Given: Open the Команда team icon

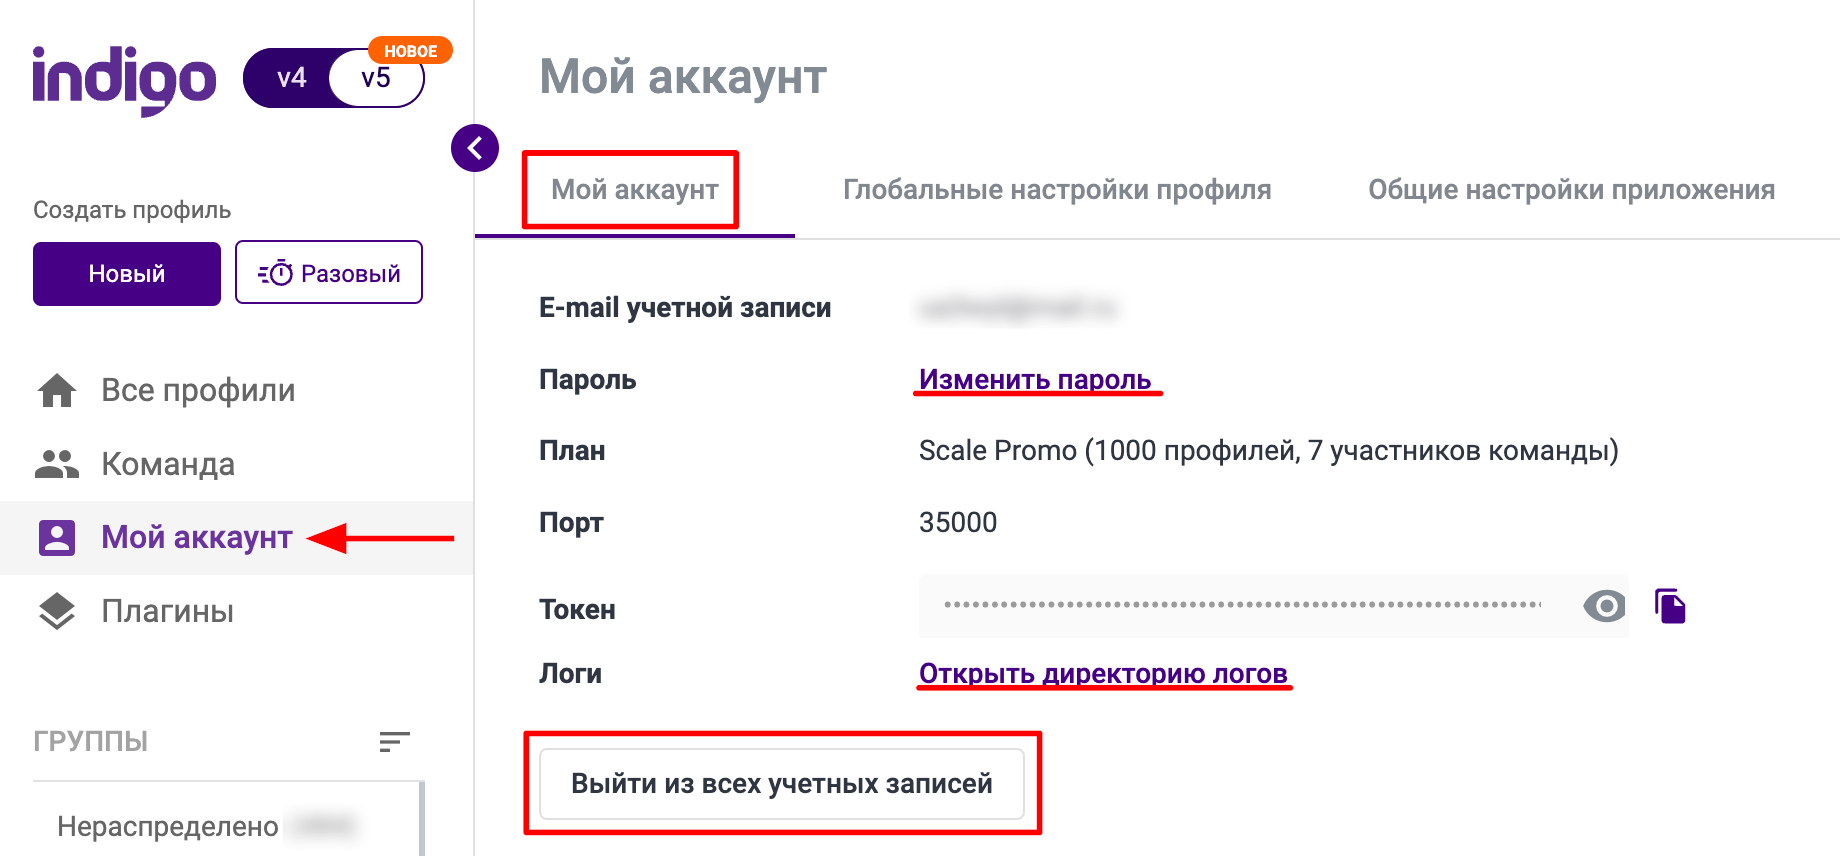Looking at the screenshot, I should (x=57, y=464).
